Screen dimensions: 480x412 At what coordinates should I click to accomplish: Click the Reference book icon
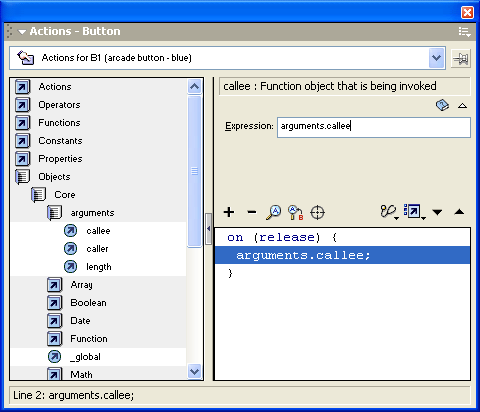(x=442, y=105)
